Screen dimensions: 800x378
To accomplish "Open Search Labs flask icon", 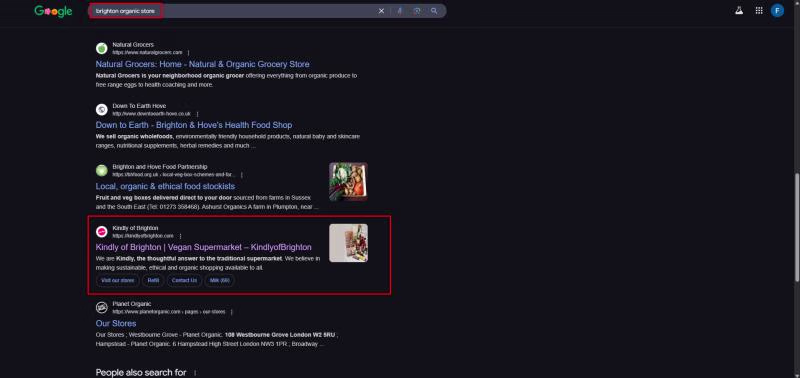I will tap(739, 11).
